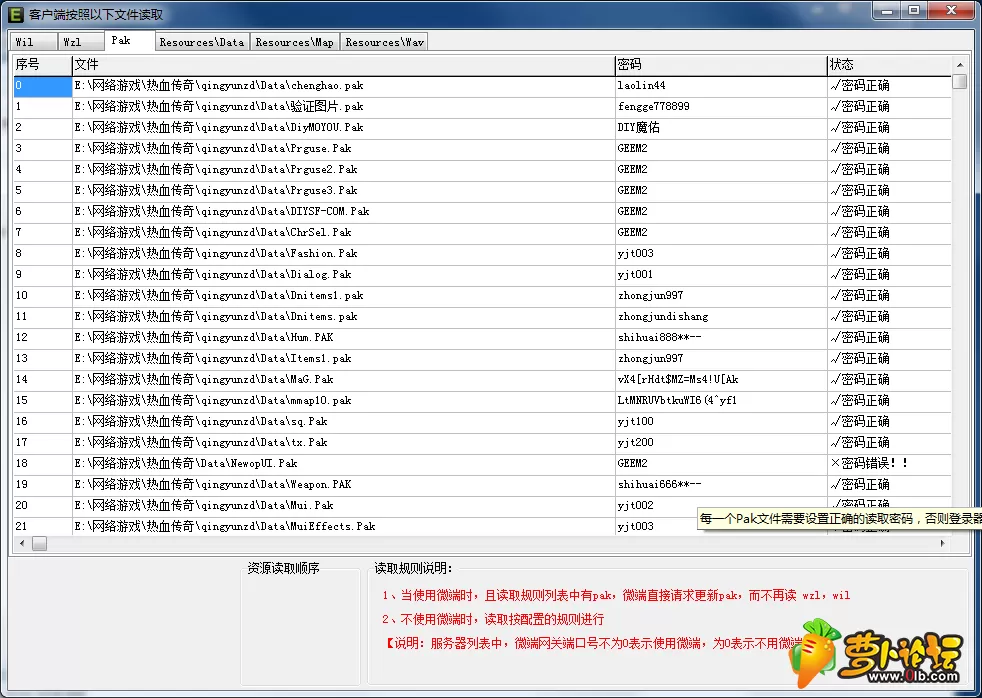Click the vertical scrollbar thumb
982x698 pixels.
[x=959, y=81]
